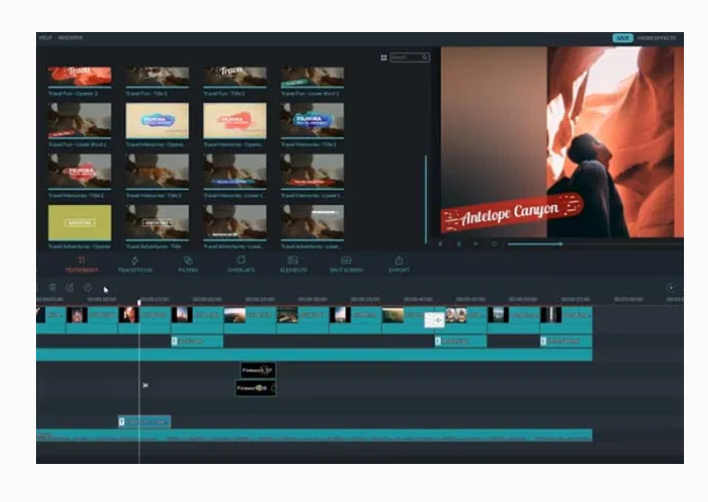Select the blue-brush Travel Memories Opener thumbnail
This screenshot has height=502, width=708.
pos(157,120)
